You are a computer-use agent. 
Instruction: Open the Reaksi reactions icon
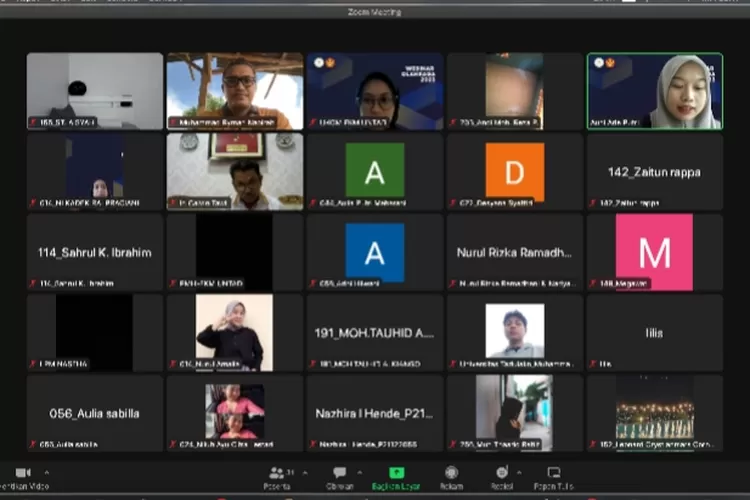coord(501,472)
